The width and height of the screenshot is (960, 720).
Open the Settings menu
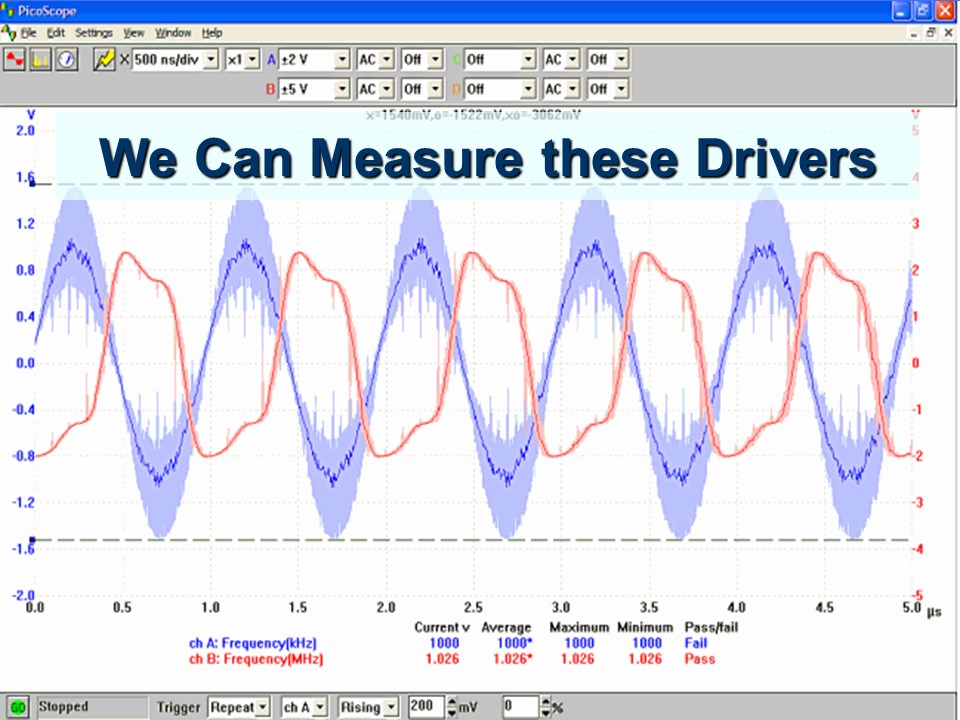click(94, 33)
